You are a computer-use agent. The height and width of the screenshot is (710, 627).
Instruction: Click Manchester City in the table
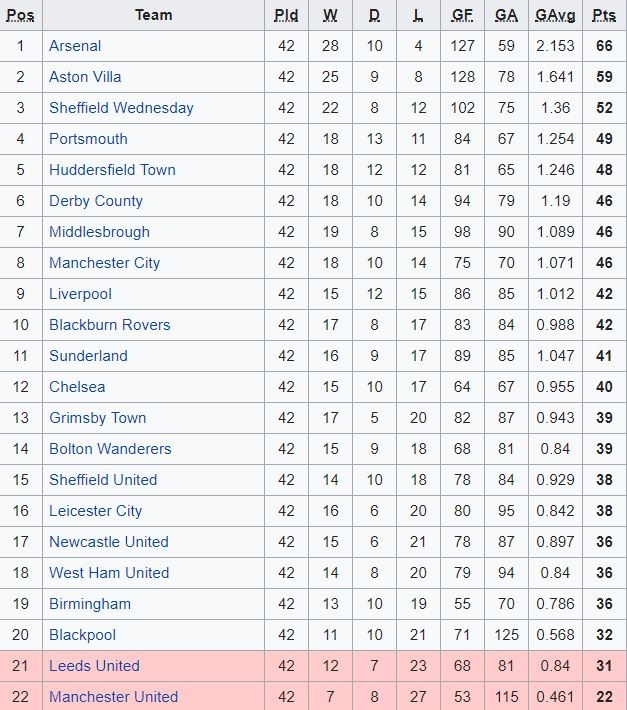104,263
